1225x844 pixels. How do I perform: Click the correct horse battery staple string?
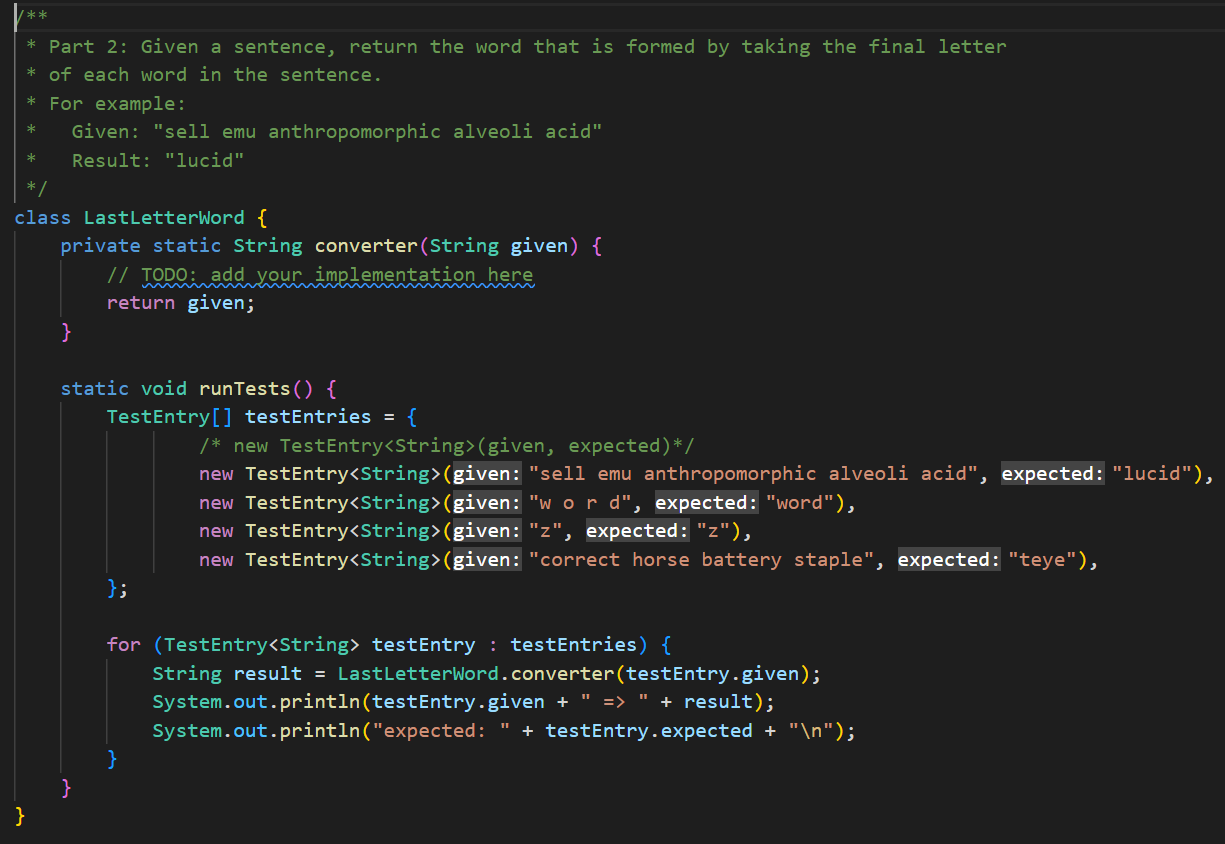[x=704, y=559]
